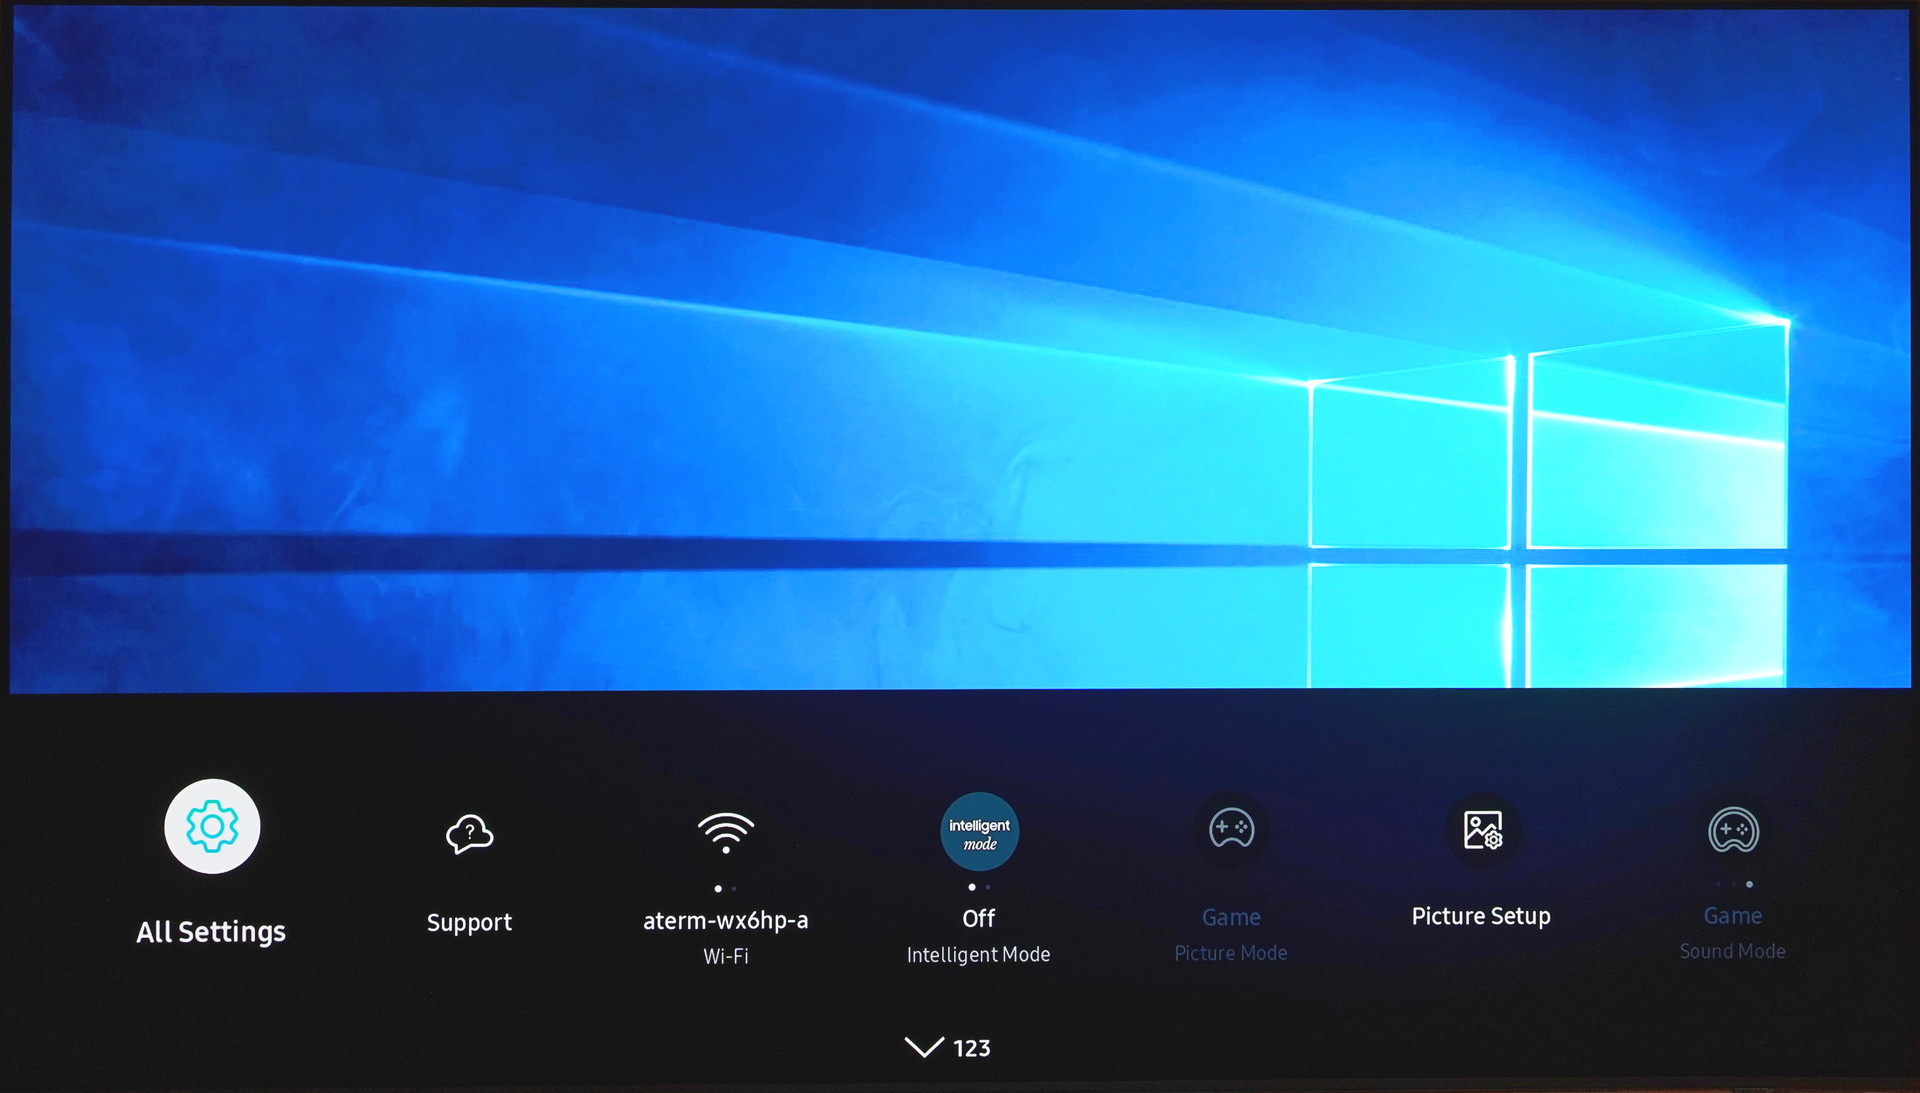Select the Wi-Fi network icon
1920x1093 pixels.
click(x=726, y=832)
